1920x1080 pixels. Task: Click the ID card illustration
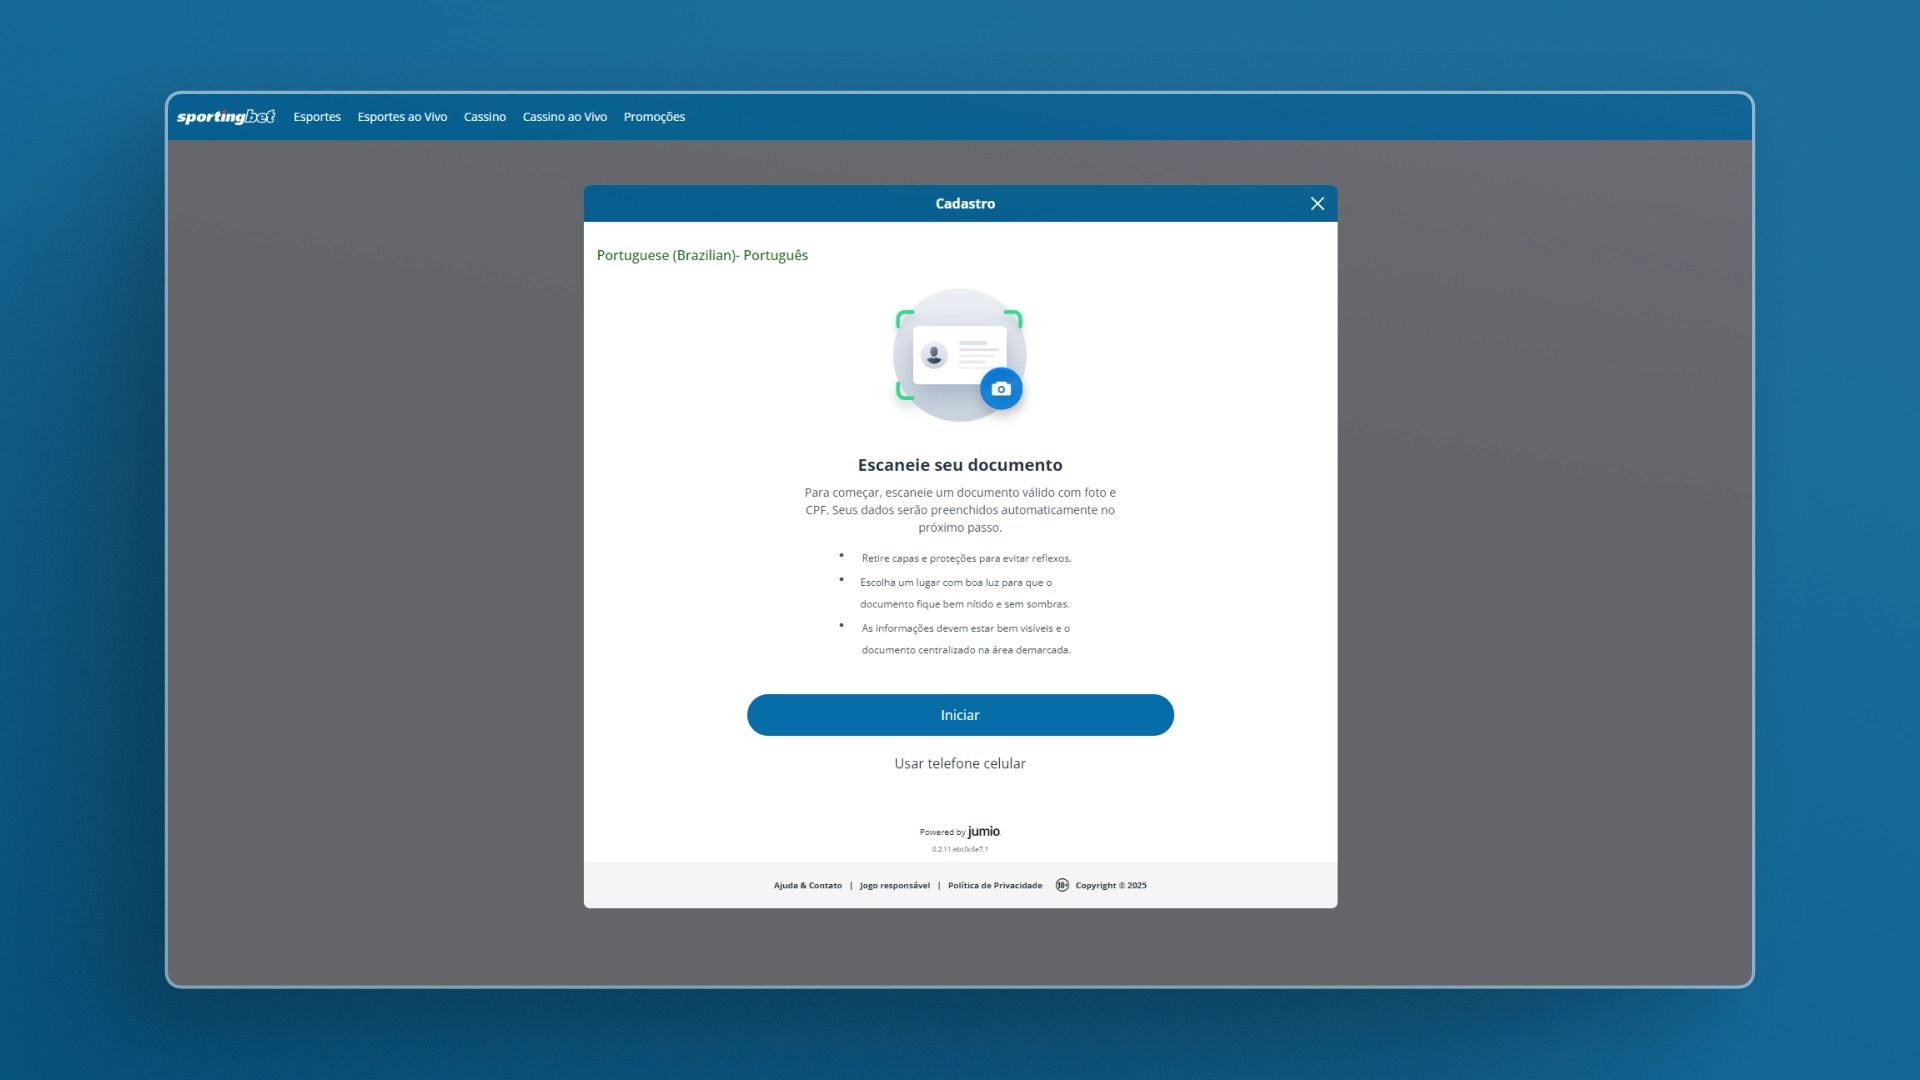pyautogui.click(x=957, y=355)
